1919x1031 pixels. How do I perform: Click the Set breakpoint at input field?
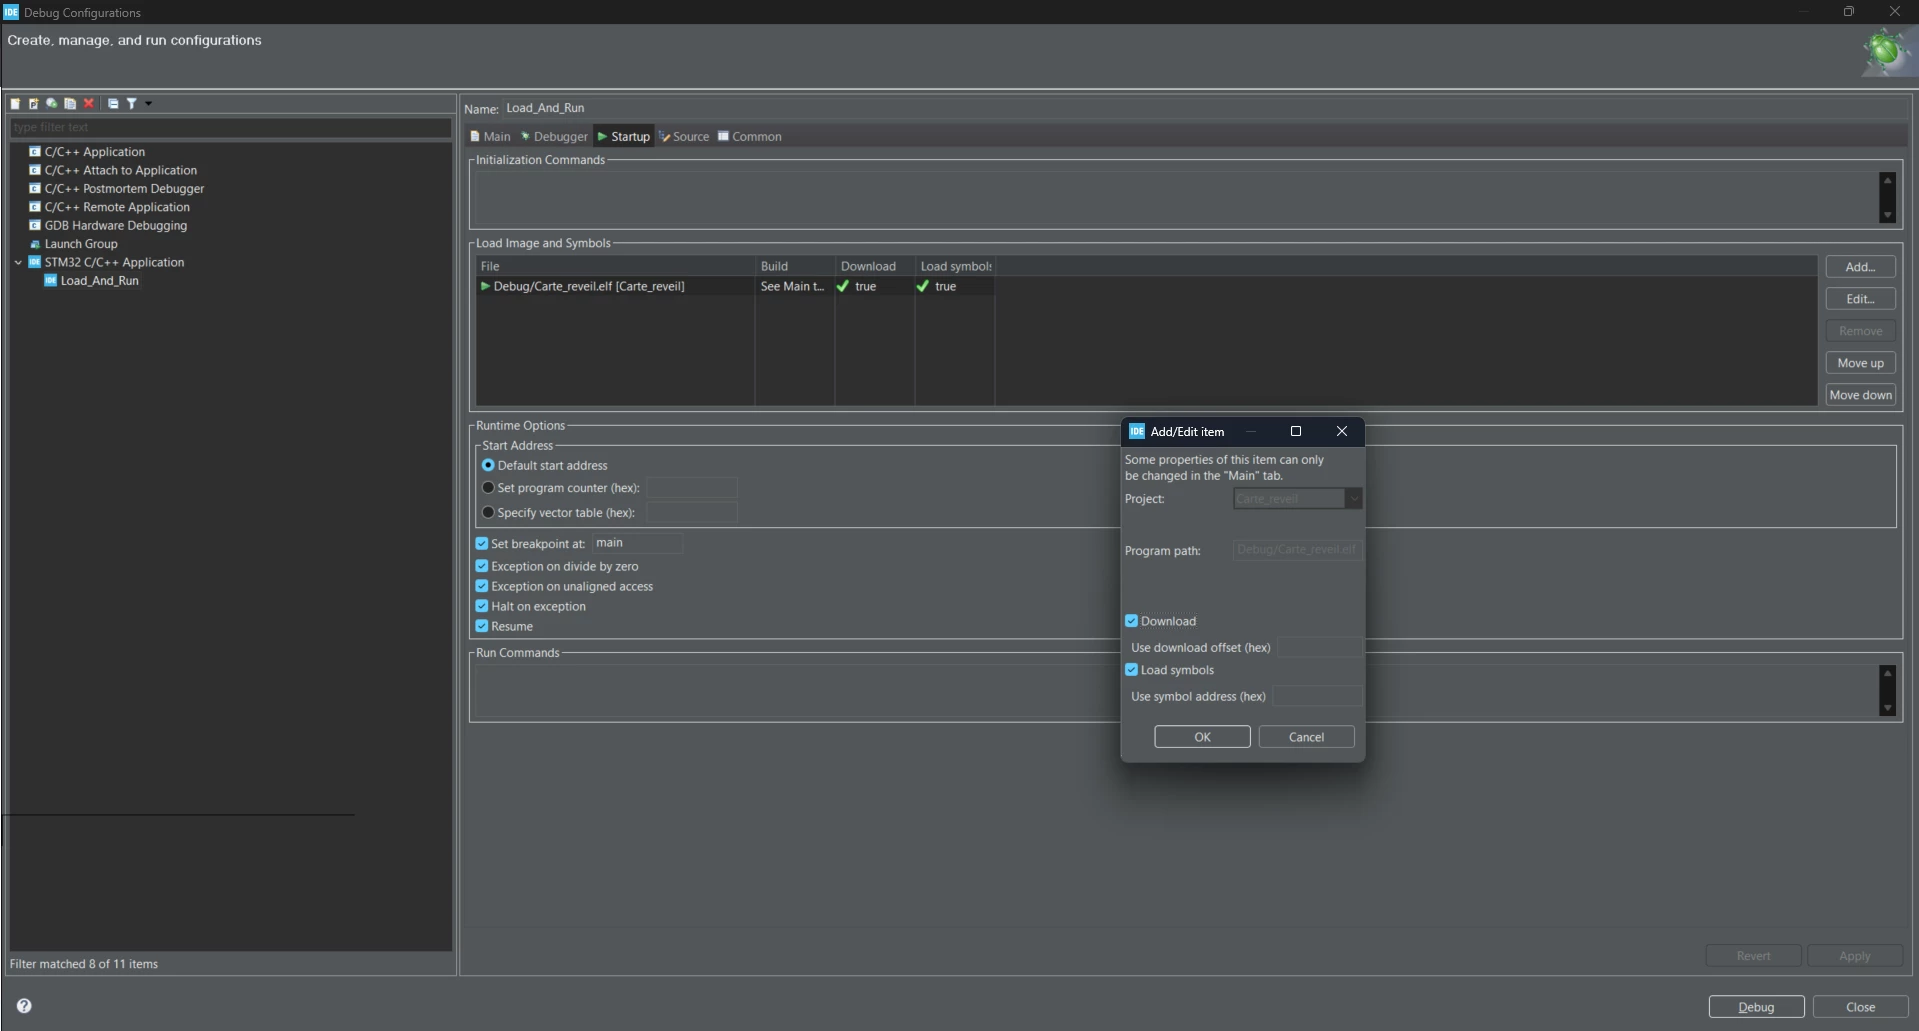[x=637, y=543]
